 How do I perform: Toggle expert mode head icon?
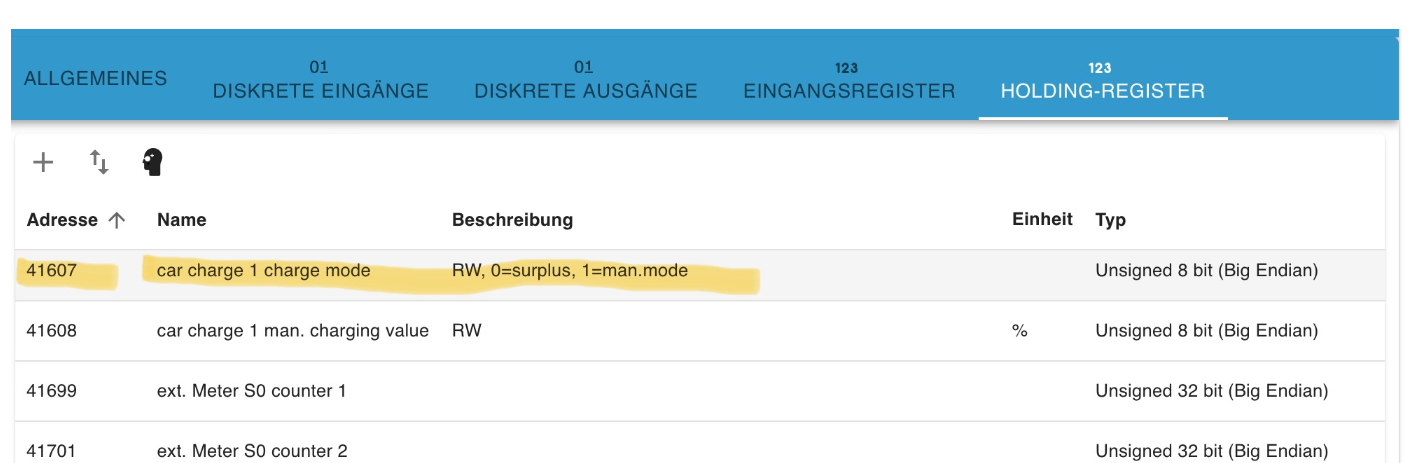click(x=152, y=162)
